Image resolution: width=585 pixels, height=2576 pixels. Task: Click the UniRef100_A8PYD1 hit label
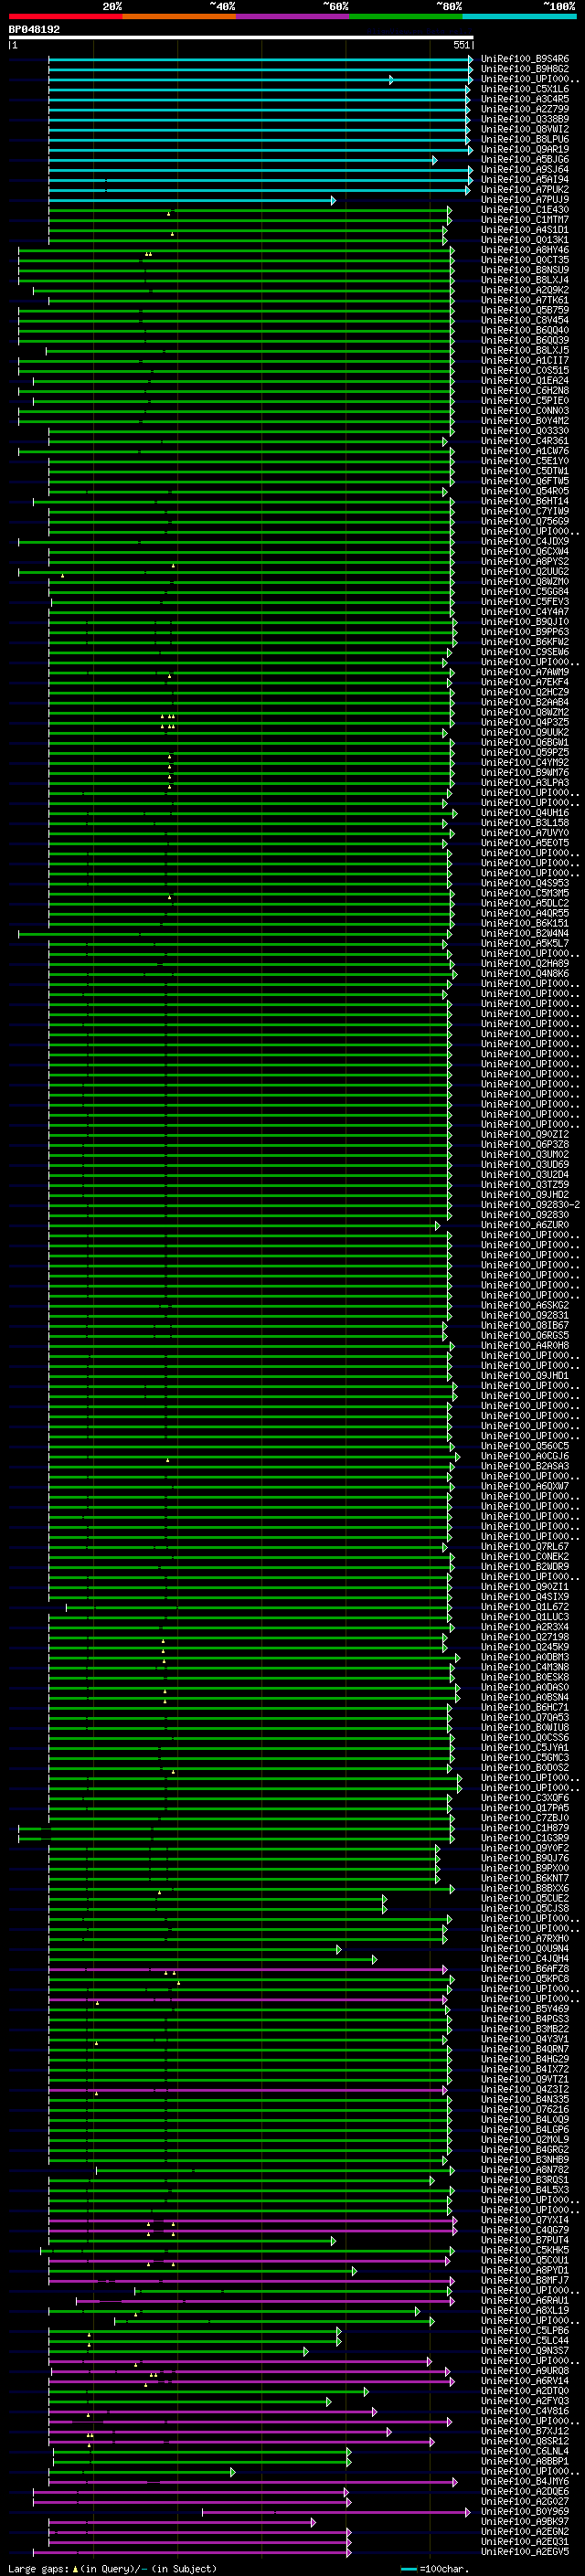(525, 2270)
